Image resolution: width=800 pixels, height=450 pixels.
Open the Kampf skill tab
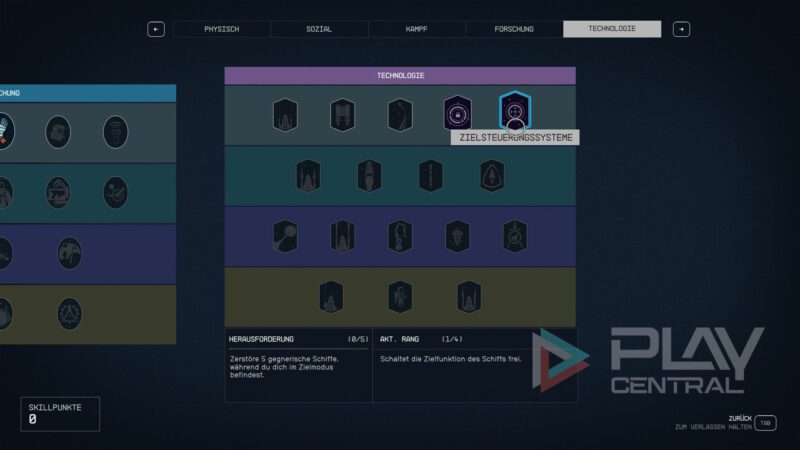(x=416, y=29)
